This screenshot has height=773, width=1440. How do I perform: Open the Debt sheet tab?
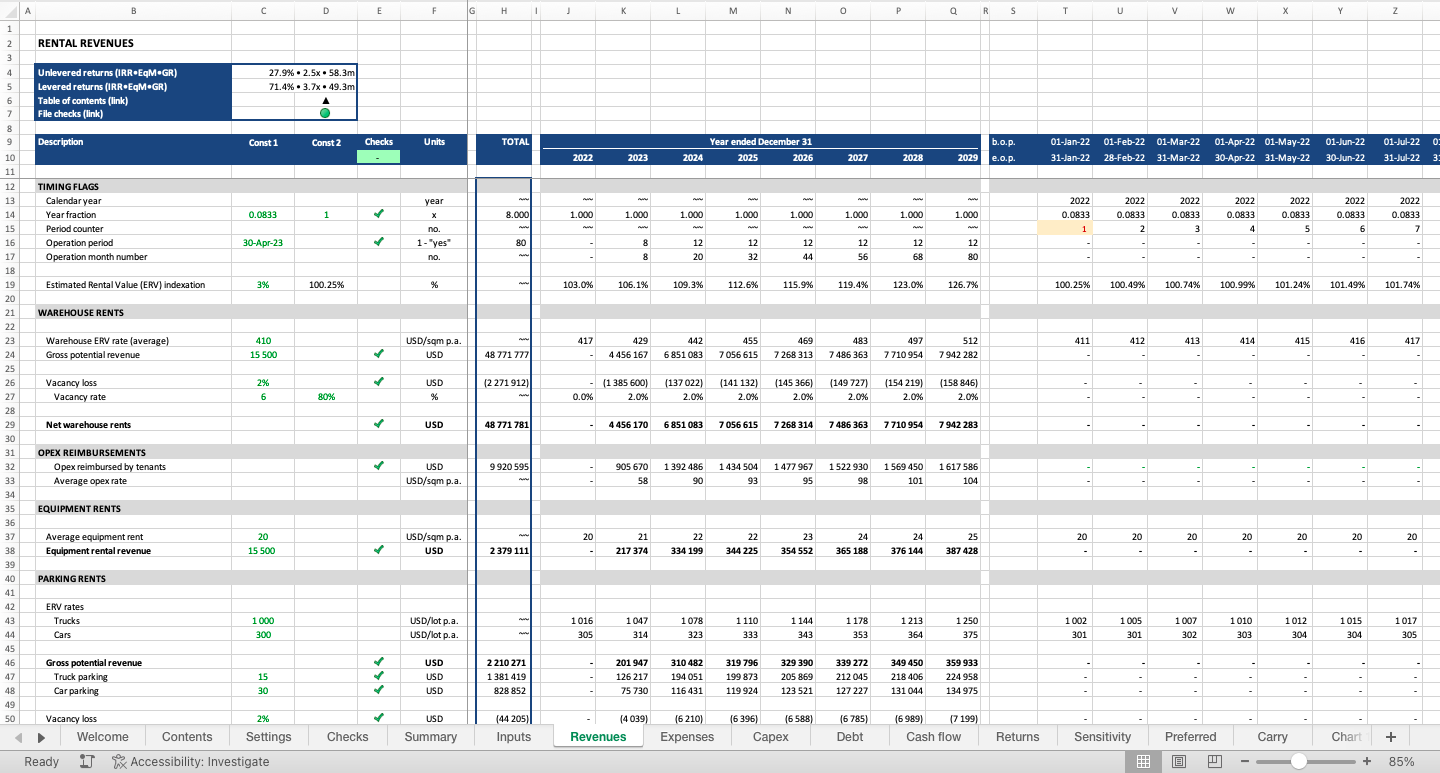tap(850, 737)
